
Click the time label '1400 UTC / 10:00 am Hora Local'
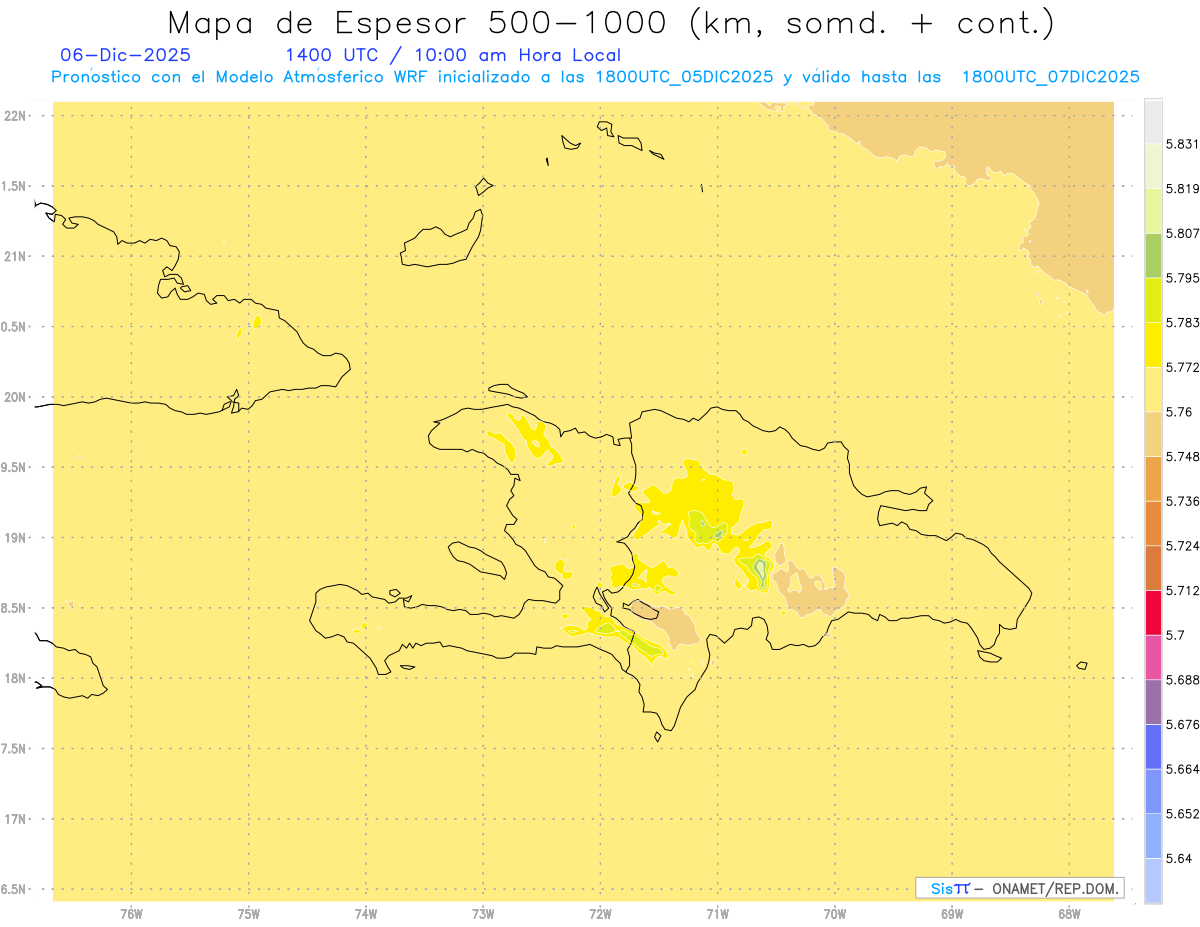point(453,55)
